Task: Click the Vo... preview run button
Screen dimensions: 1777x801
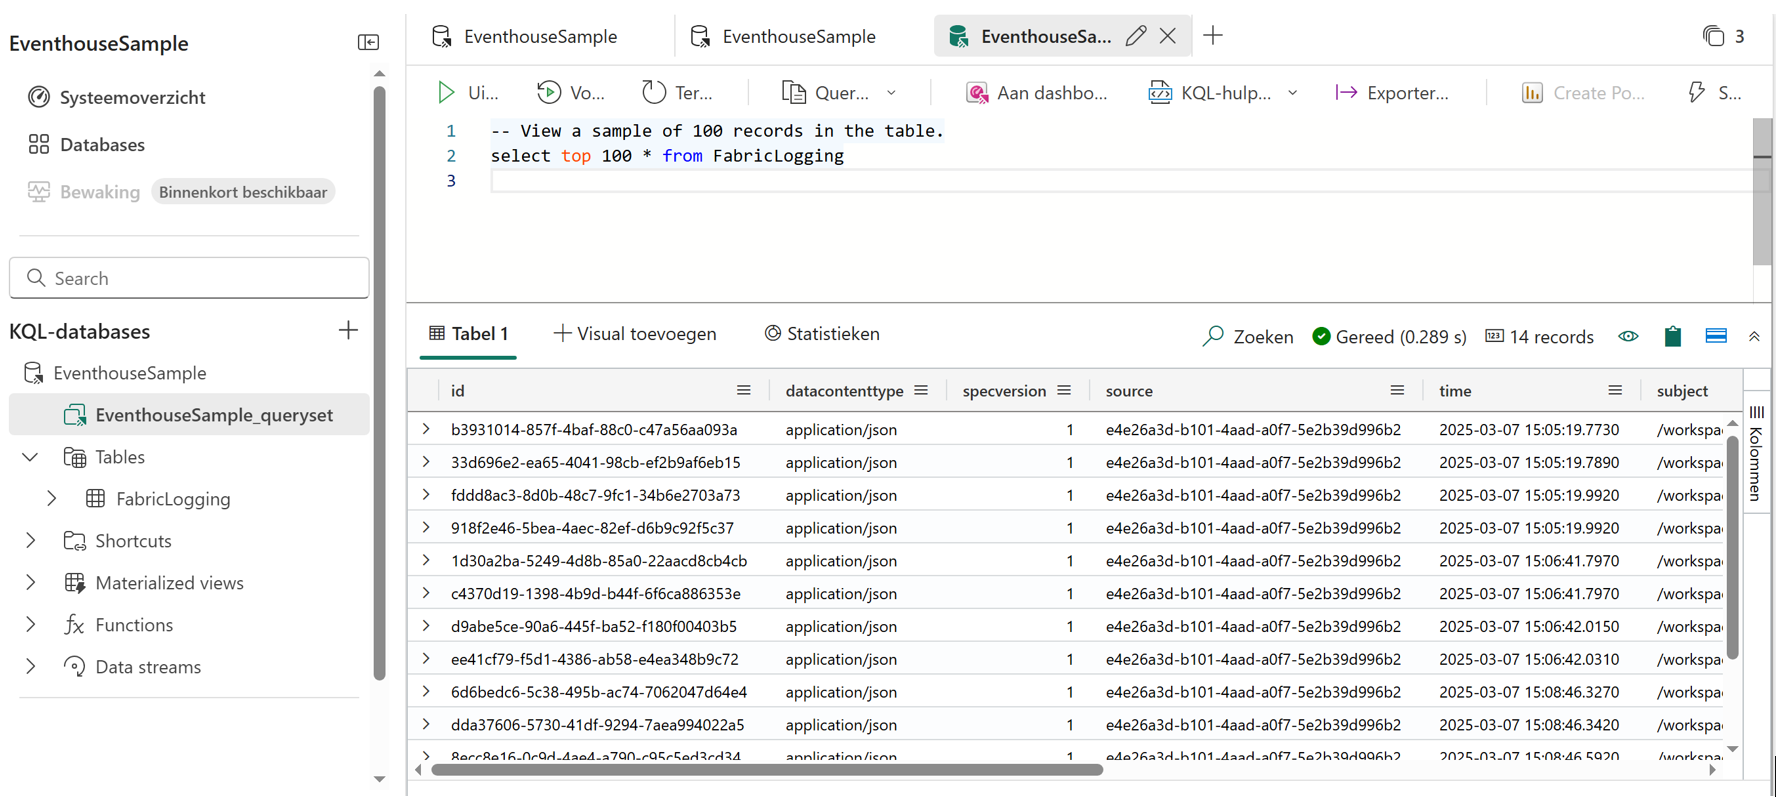Action: coord(571,93)
